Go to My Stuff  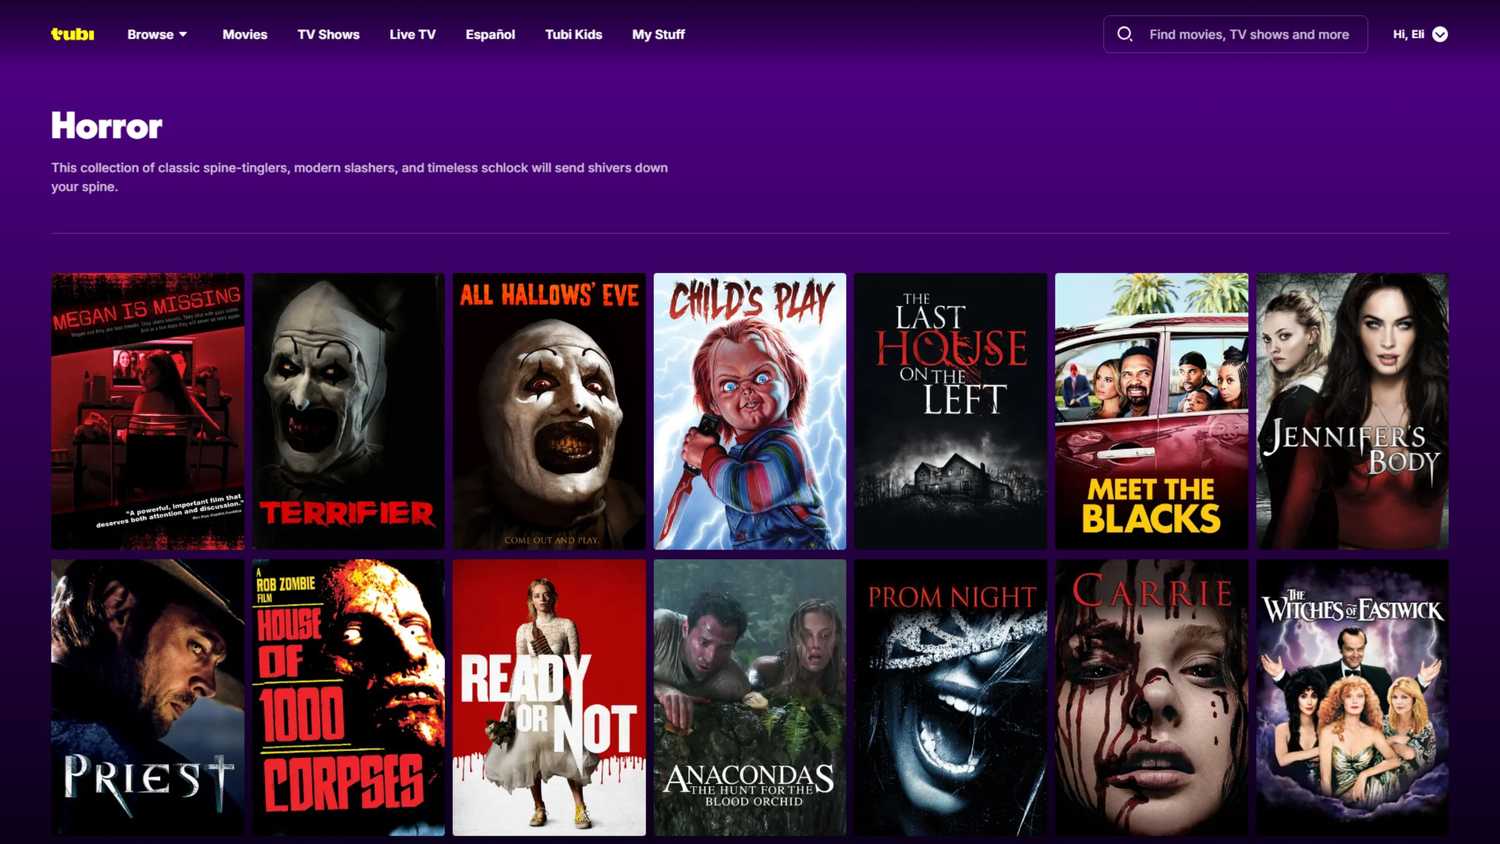coord(657,33)
